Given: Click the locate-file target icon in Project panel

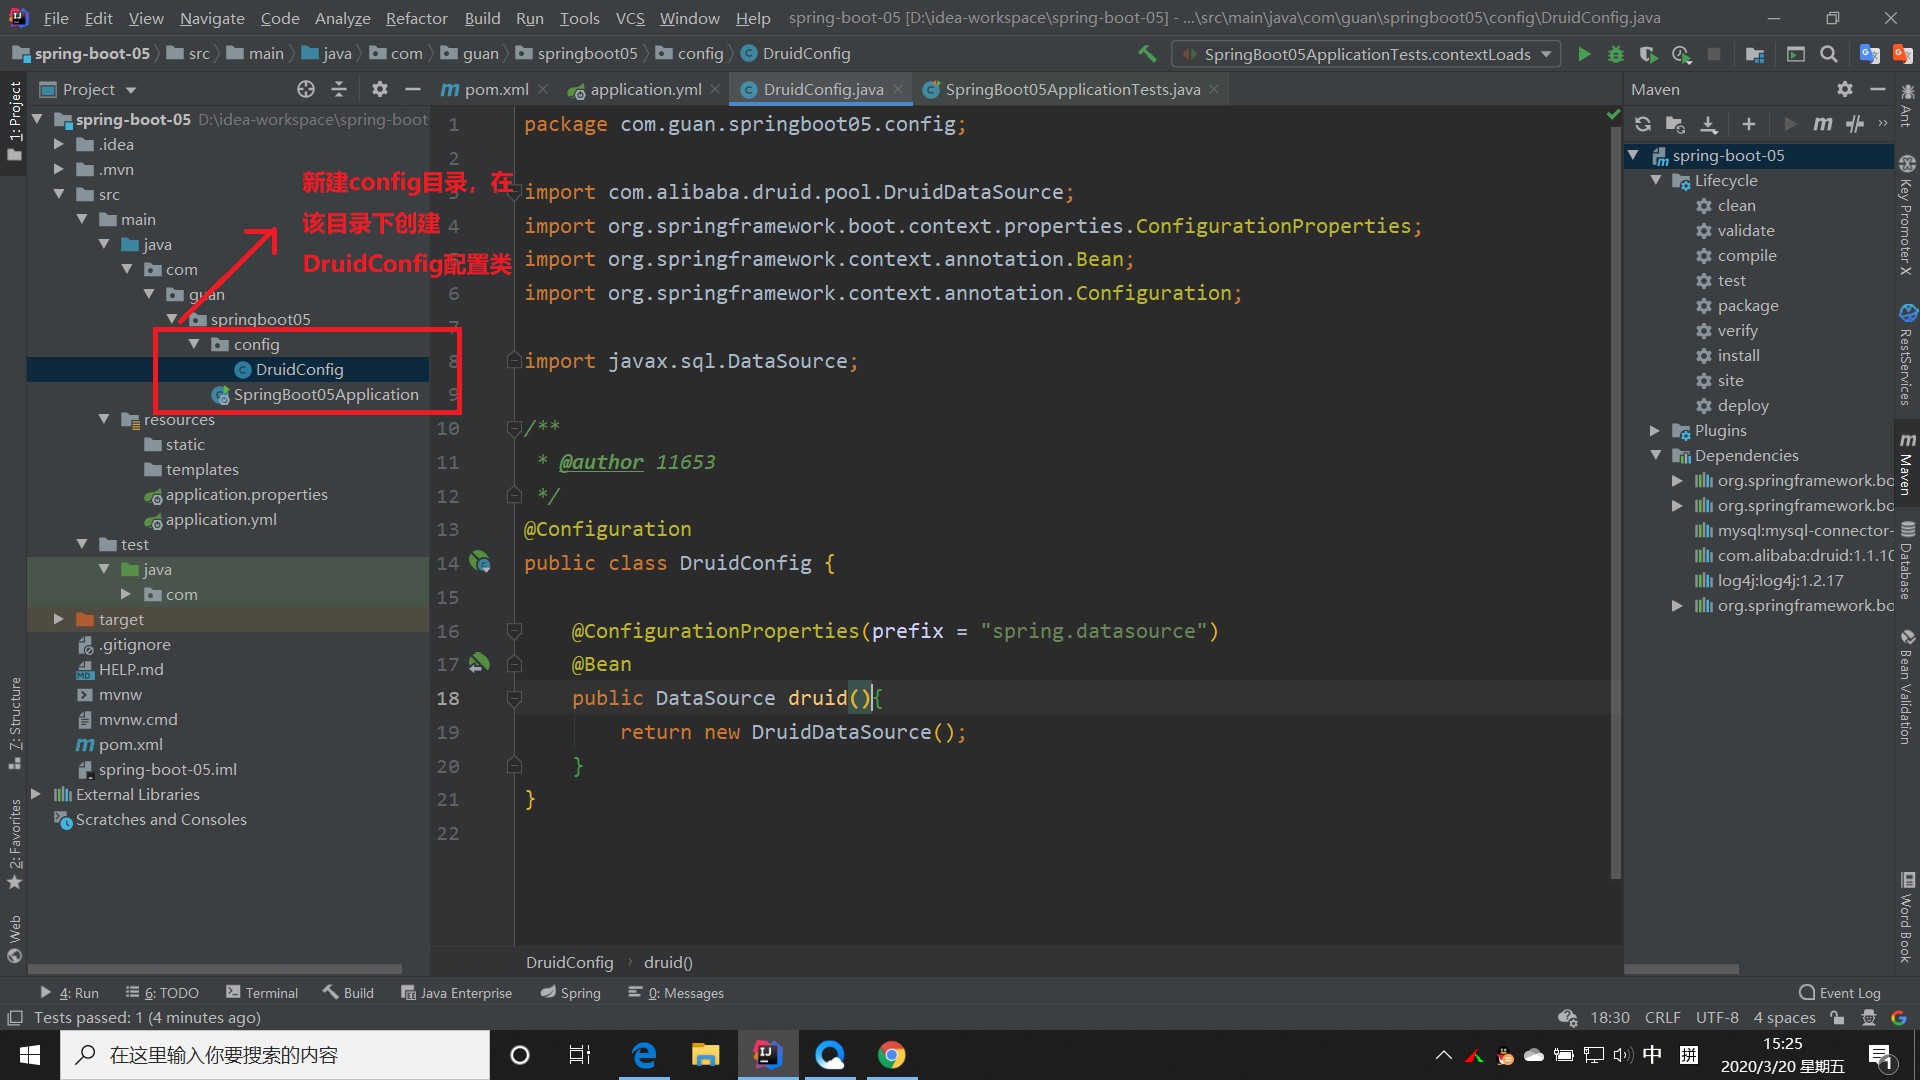Looking at the screenshot, I should 306,90.
